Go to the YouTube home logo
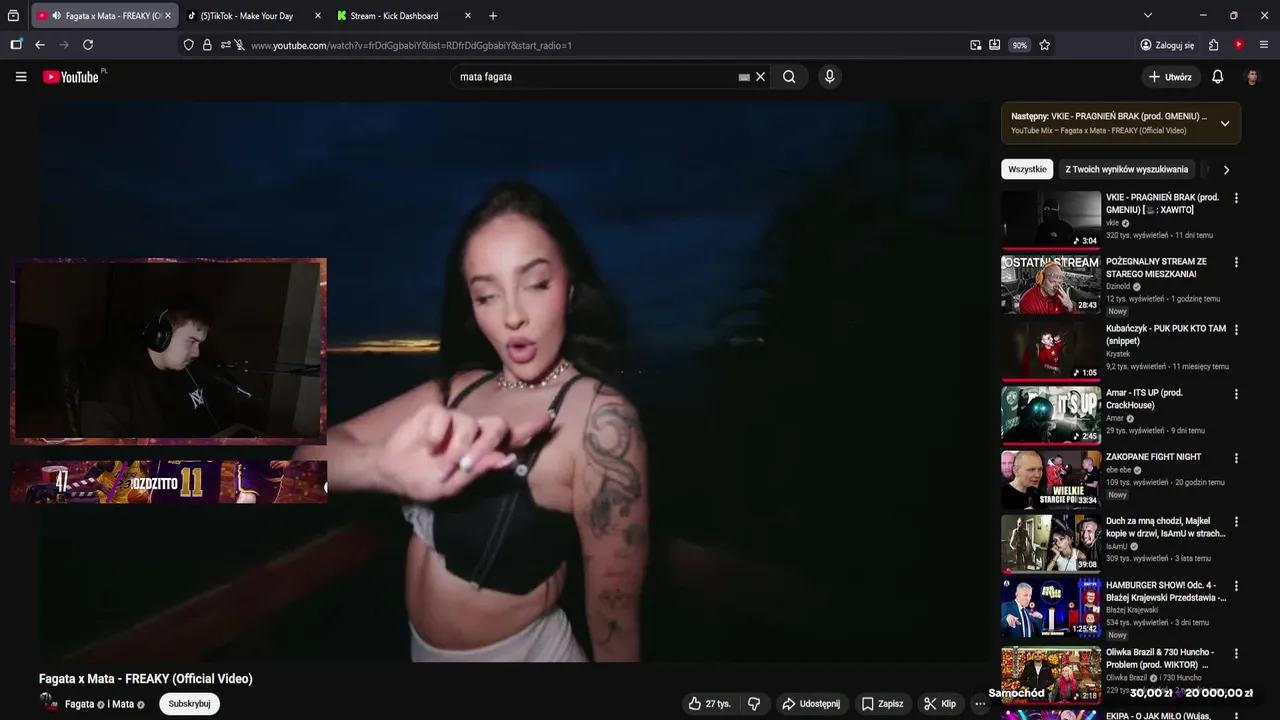The height and width of the screenshot is (720, 1280). coord(71,77)
